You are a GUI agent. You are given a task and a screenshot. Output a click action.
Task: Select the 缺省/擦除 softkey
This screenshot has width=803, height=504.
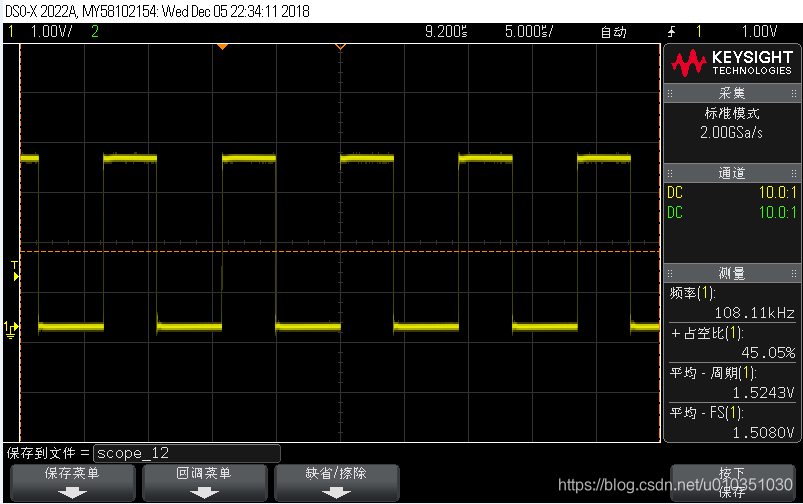click(x=336, y=482)
